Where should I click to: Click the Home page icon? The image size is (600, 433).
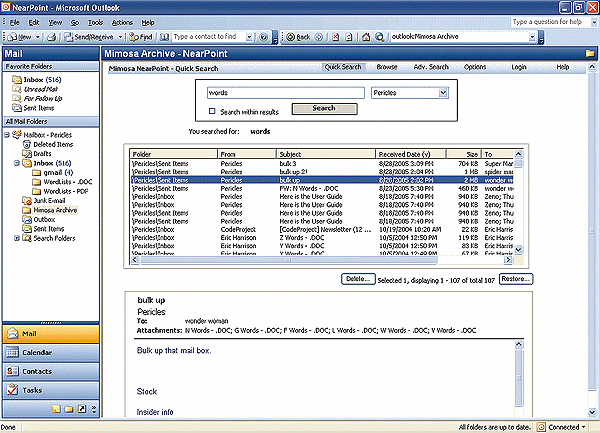[366, 37]
